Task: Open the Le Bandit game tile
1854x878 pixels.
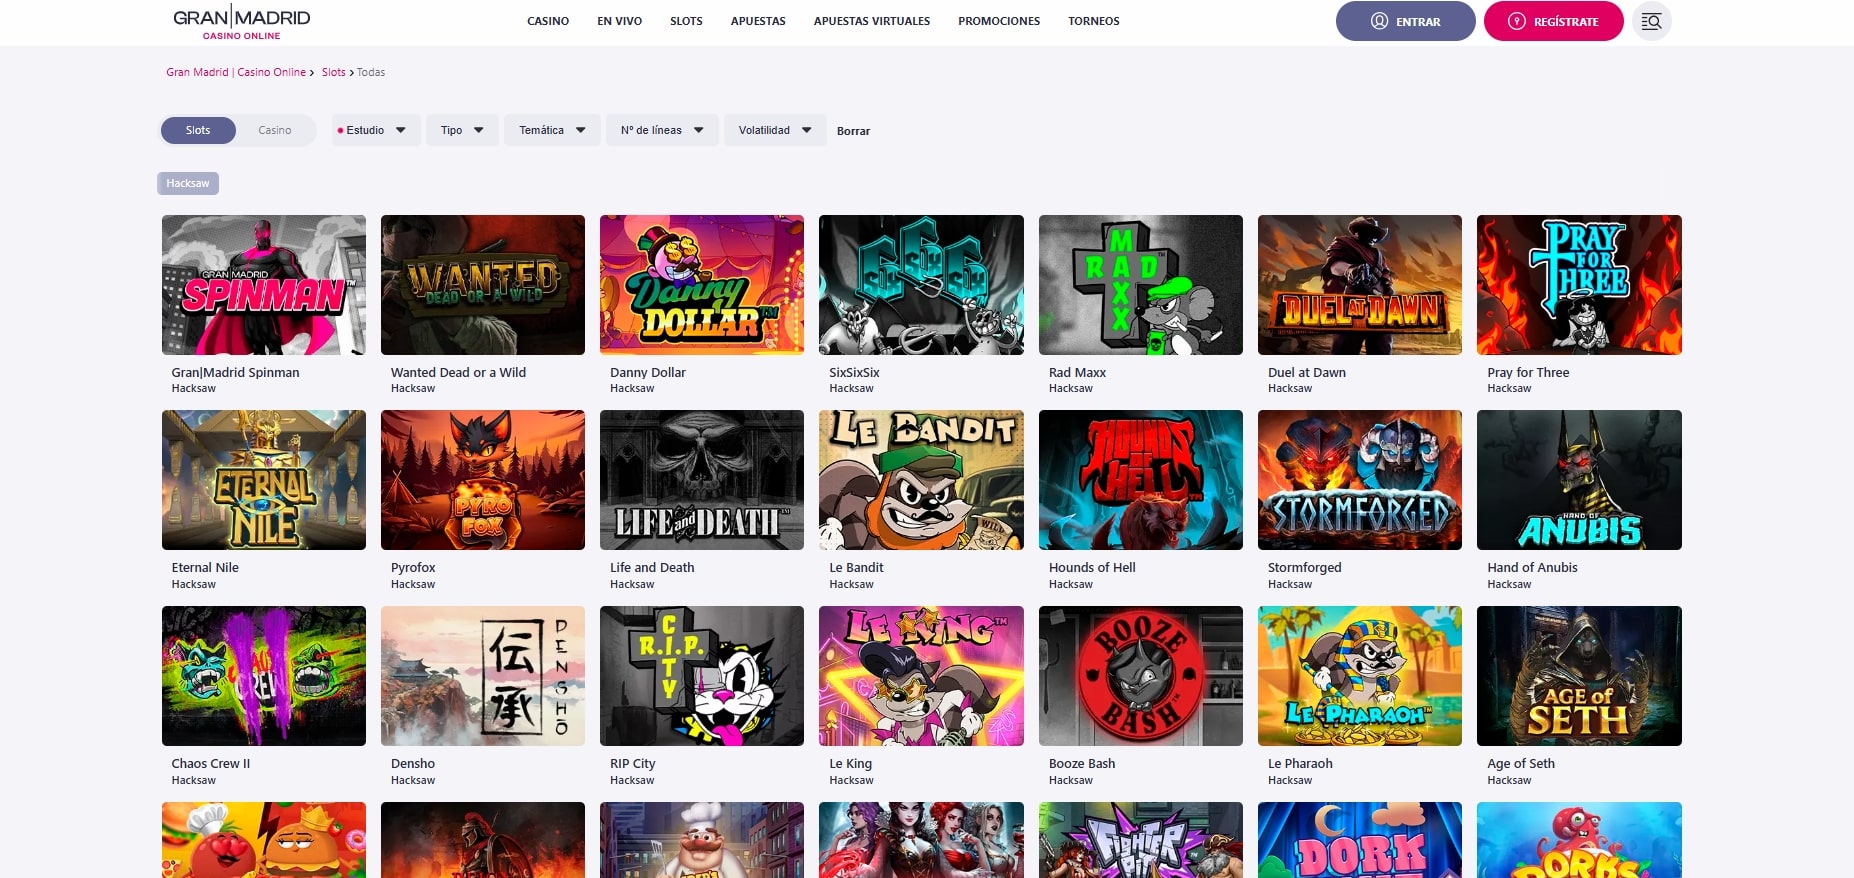Action: (x=920, y=480)
